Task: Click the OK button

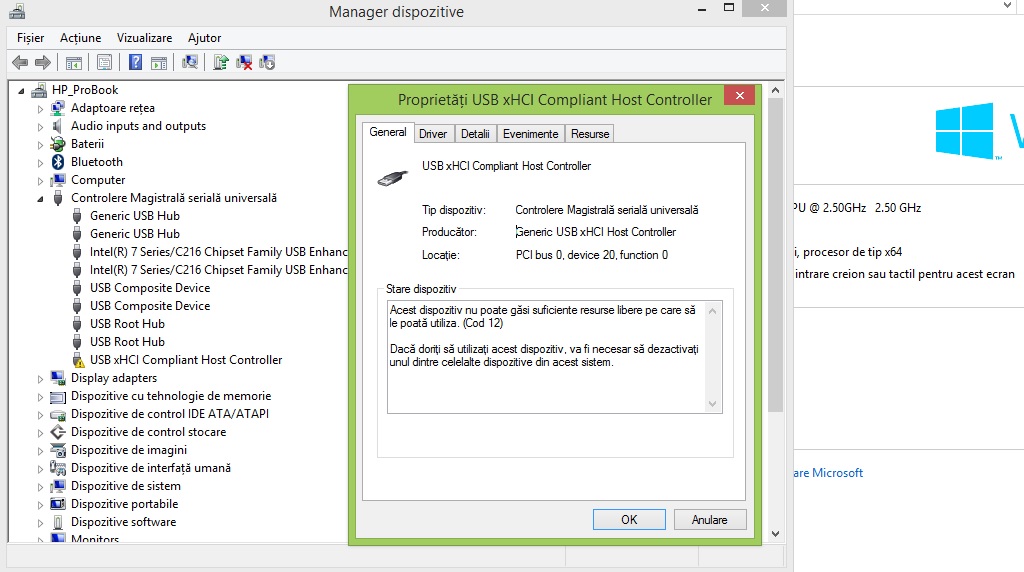Action: (x=629, y=520)
